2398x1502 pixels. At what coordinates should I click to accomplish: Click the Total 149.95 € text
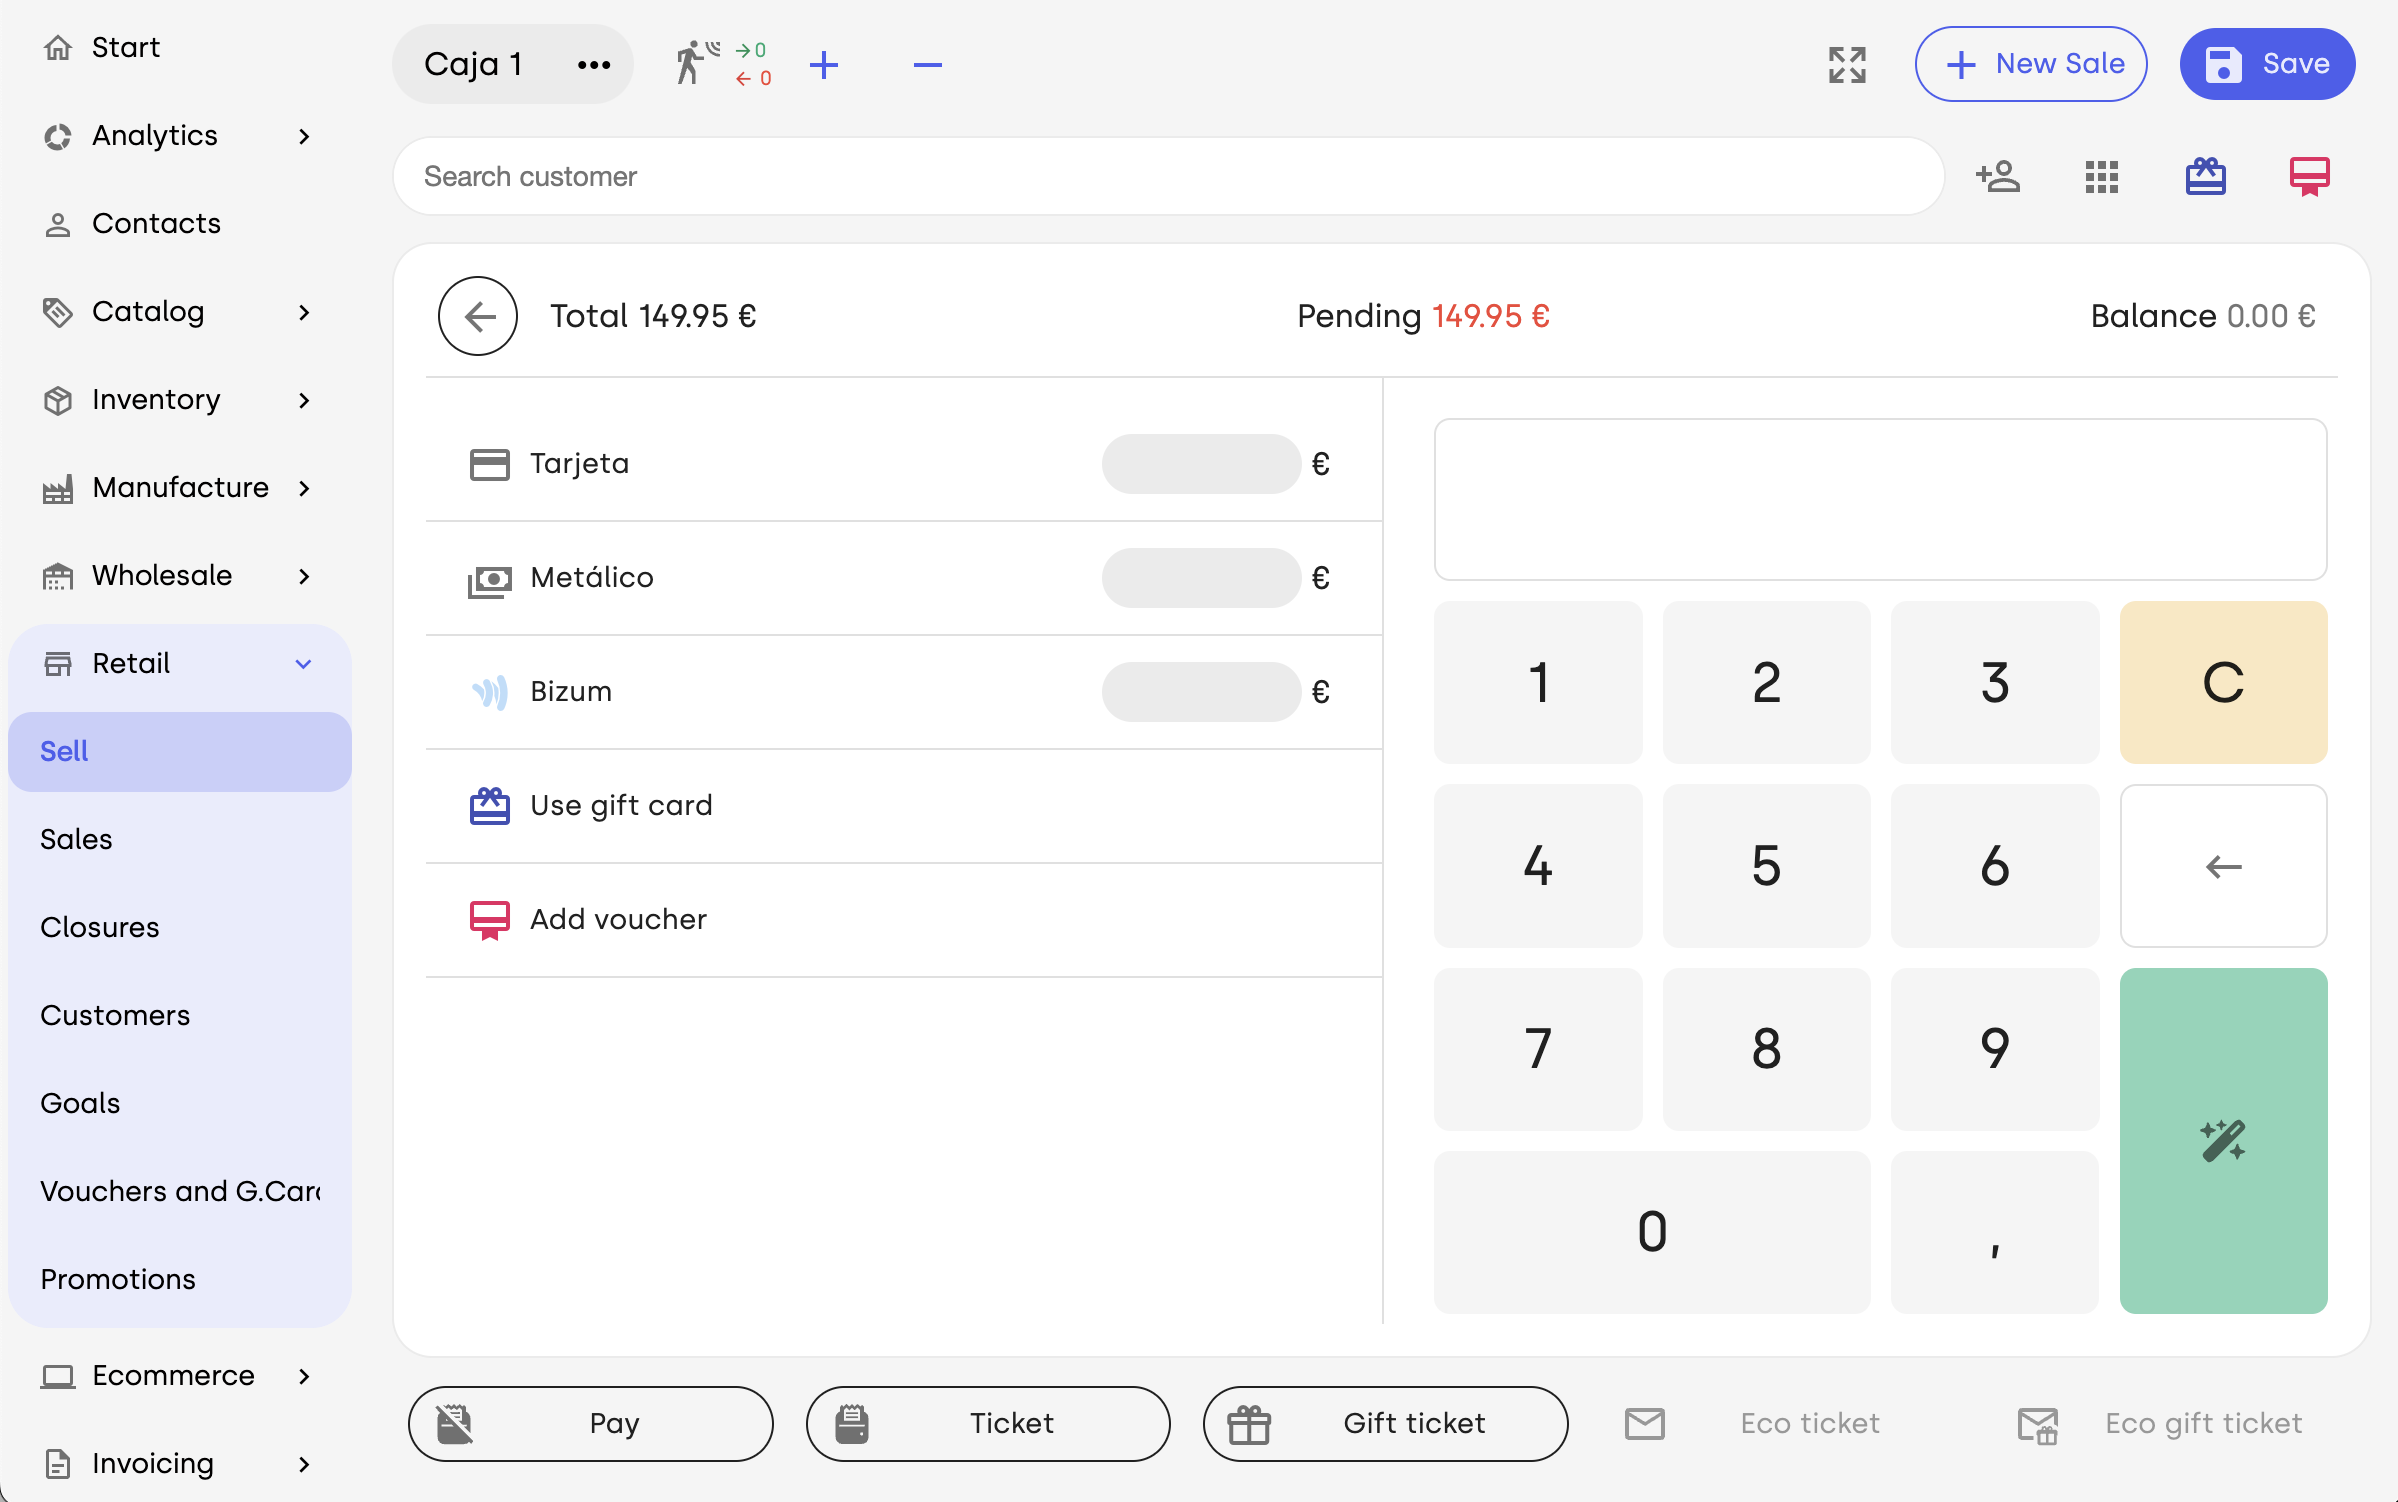653,317
